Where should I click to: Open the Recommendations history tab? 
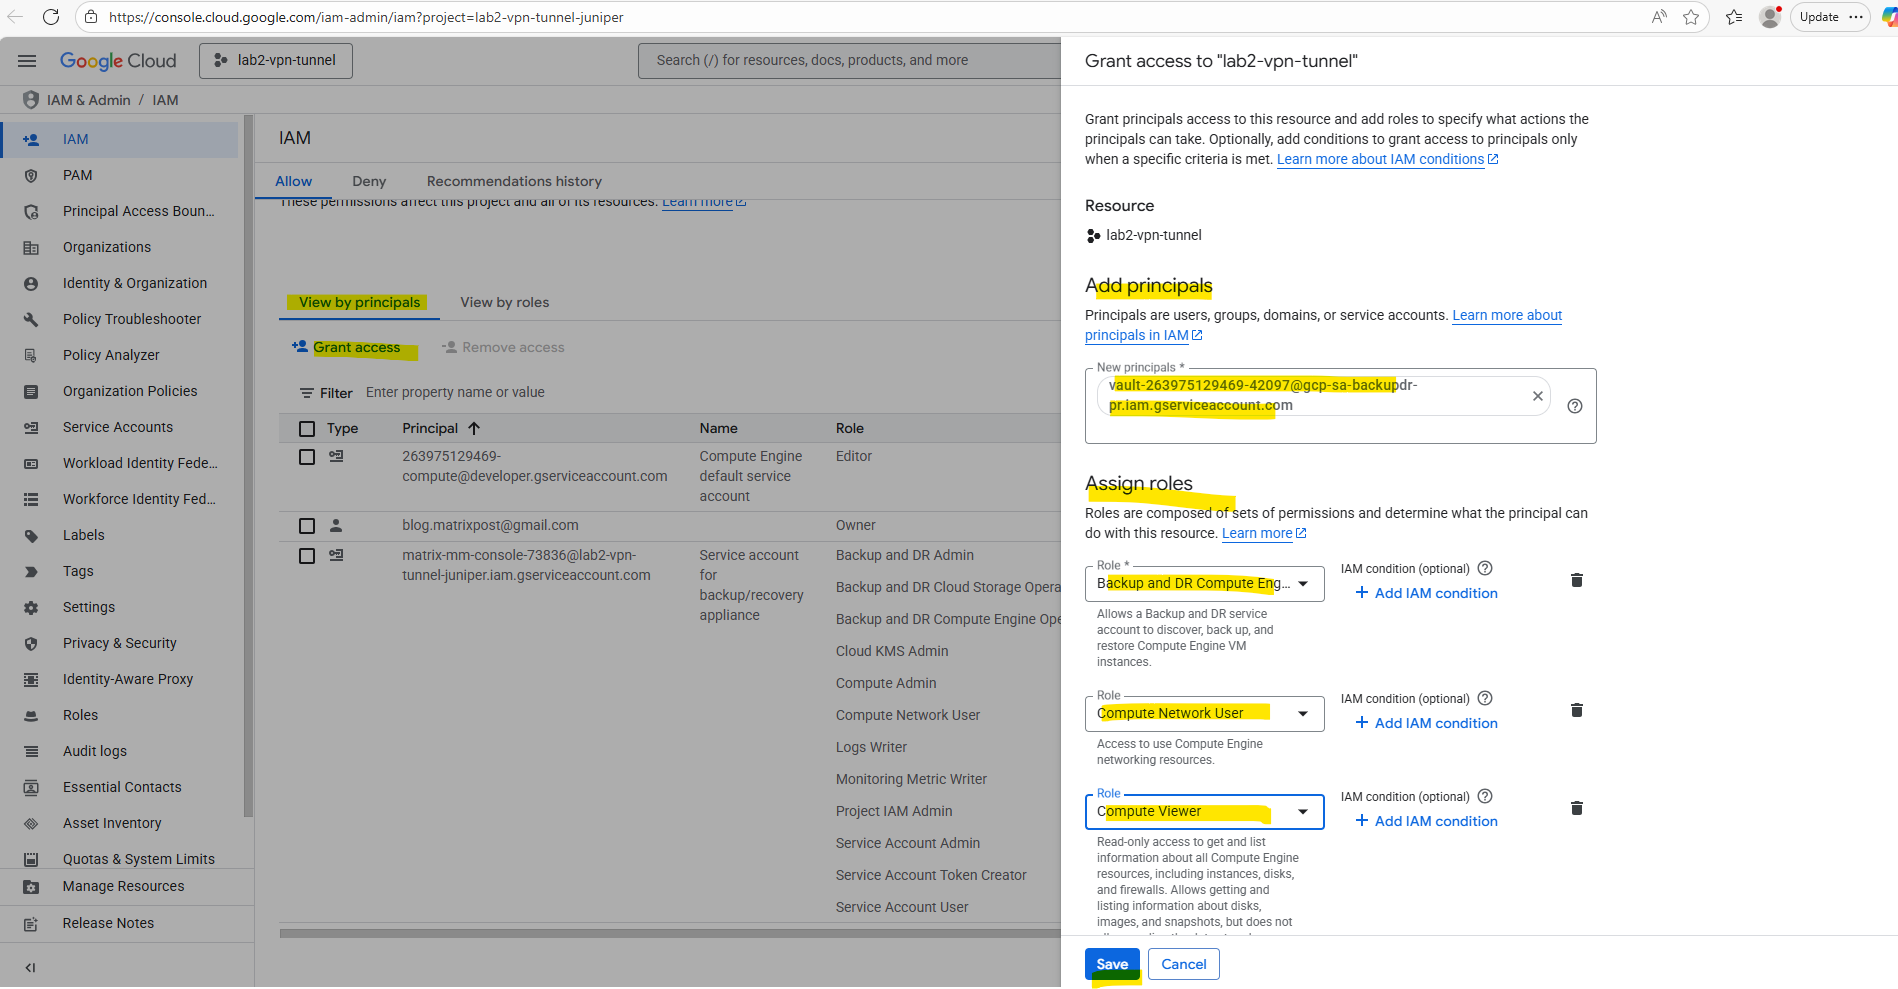click(514, 181)
